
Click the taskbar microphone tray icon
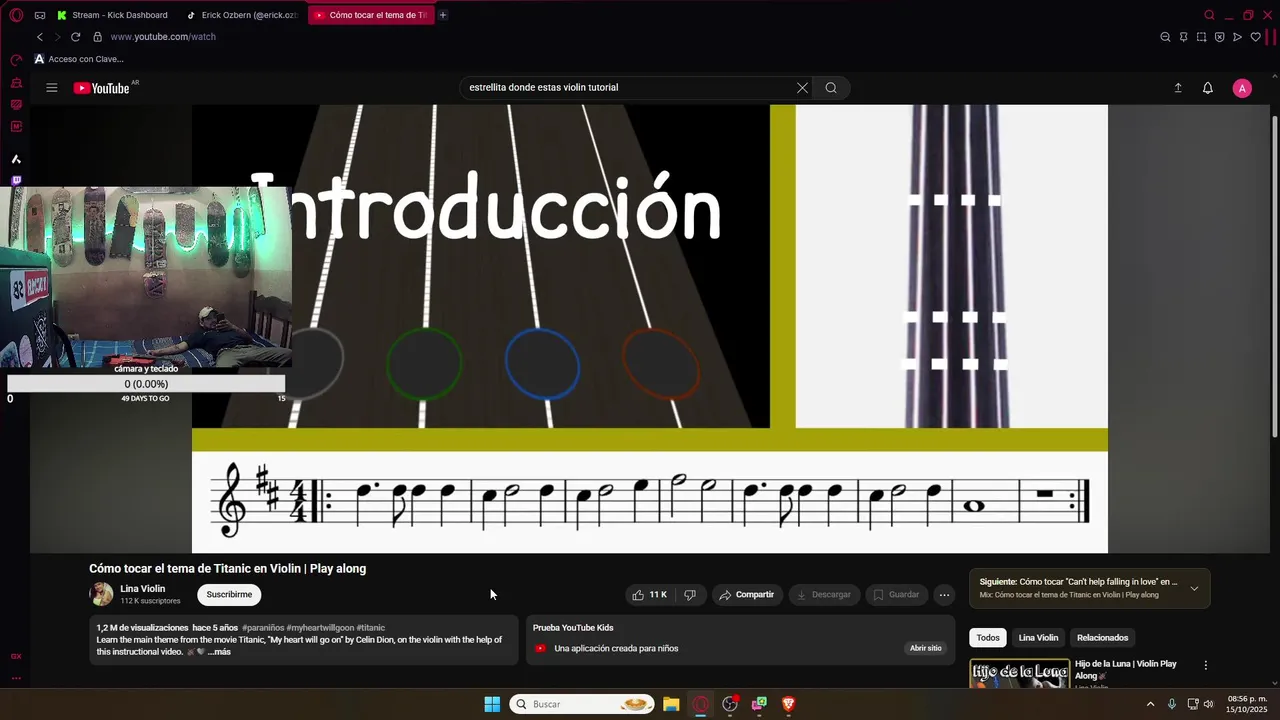tap(1172, 704)
